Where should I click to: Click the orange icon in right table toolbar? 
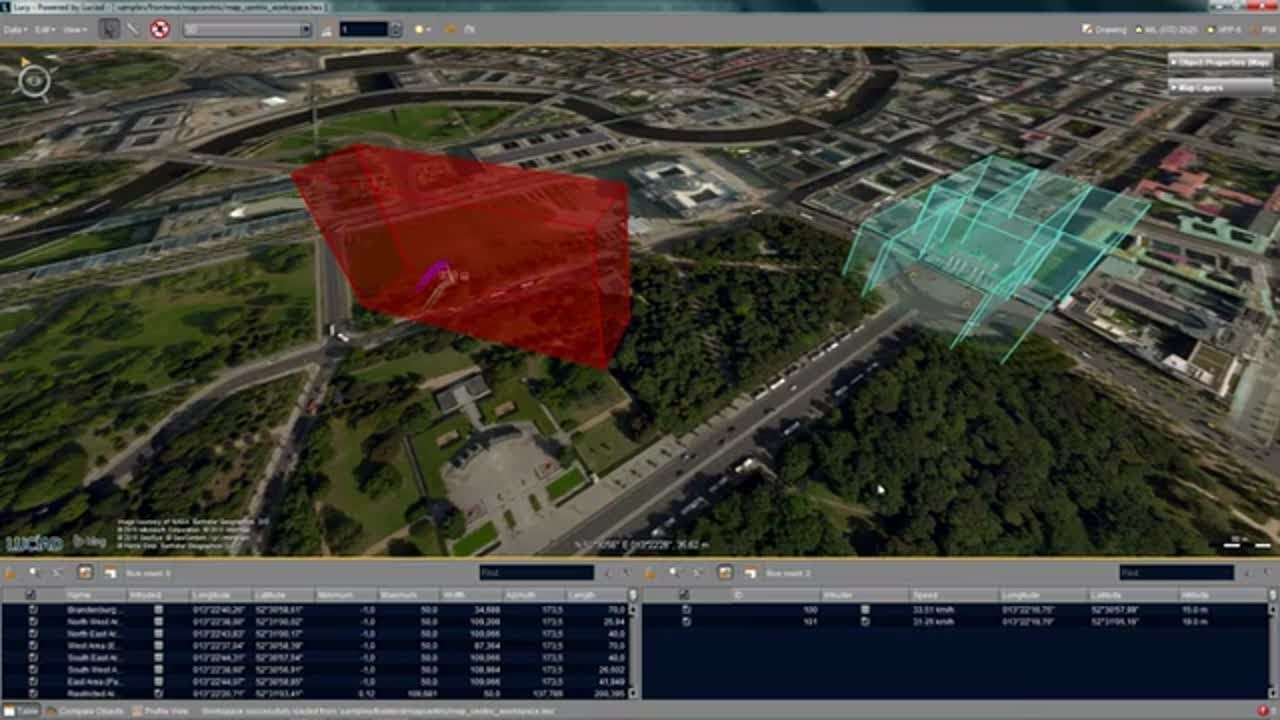point(650,573)
